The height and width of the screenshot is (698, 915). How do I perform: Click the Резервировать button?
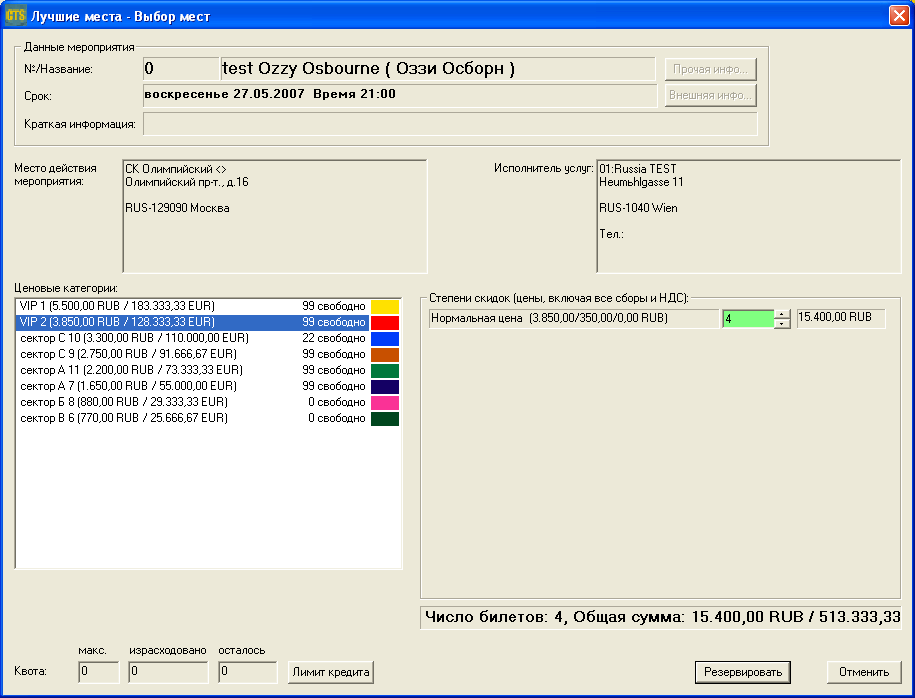point(742,672)
